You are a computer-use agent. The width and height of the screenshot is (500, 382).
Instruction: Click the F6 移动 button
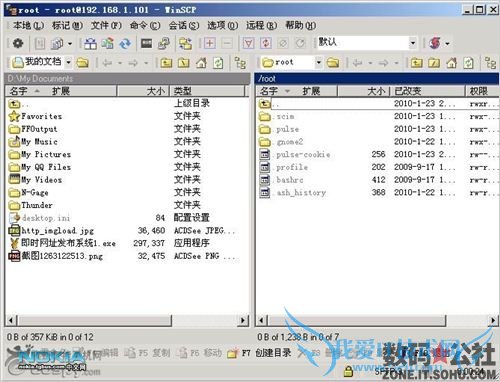(200, 353)
